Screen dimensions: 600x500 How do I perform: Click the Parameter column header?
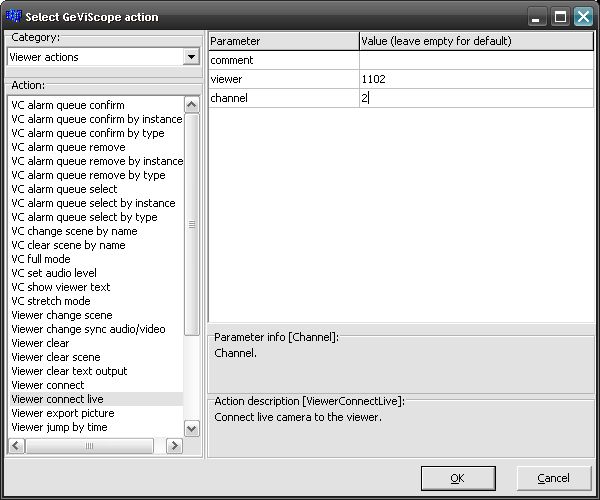tap(283, 41)
